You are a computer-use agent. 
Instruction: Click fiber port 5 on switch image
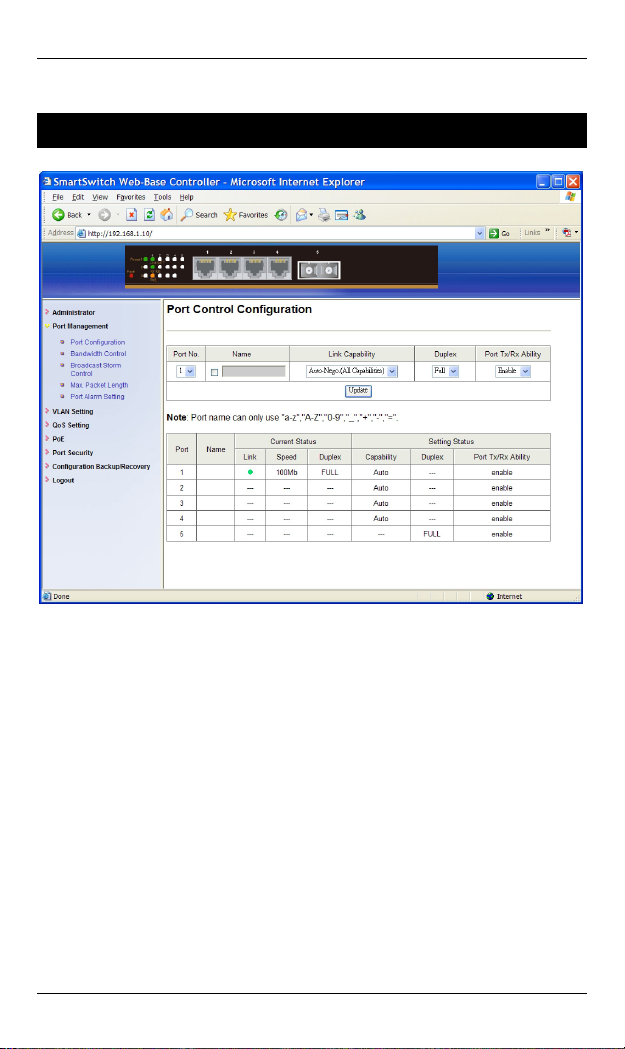click(x=319, y=270)
